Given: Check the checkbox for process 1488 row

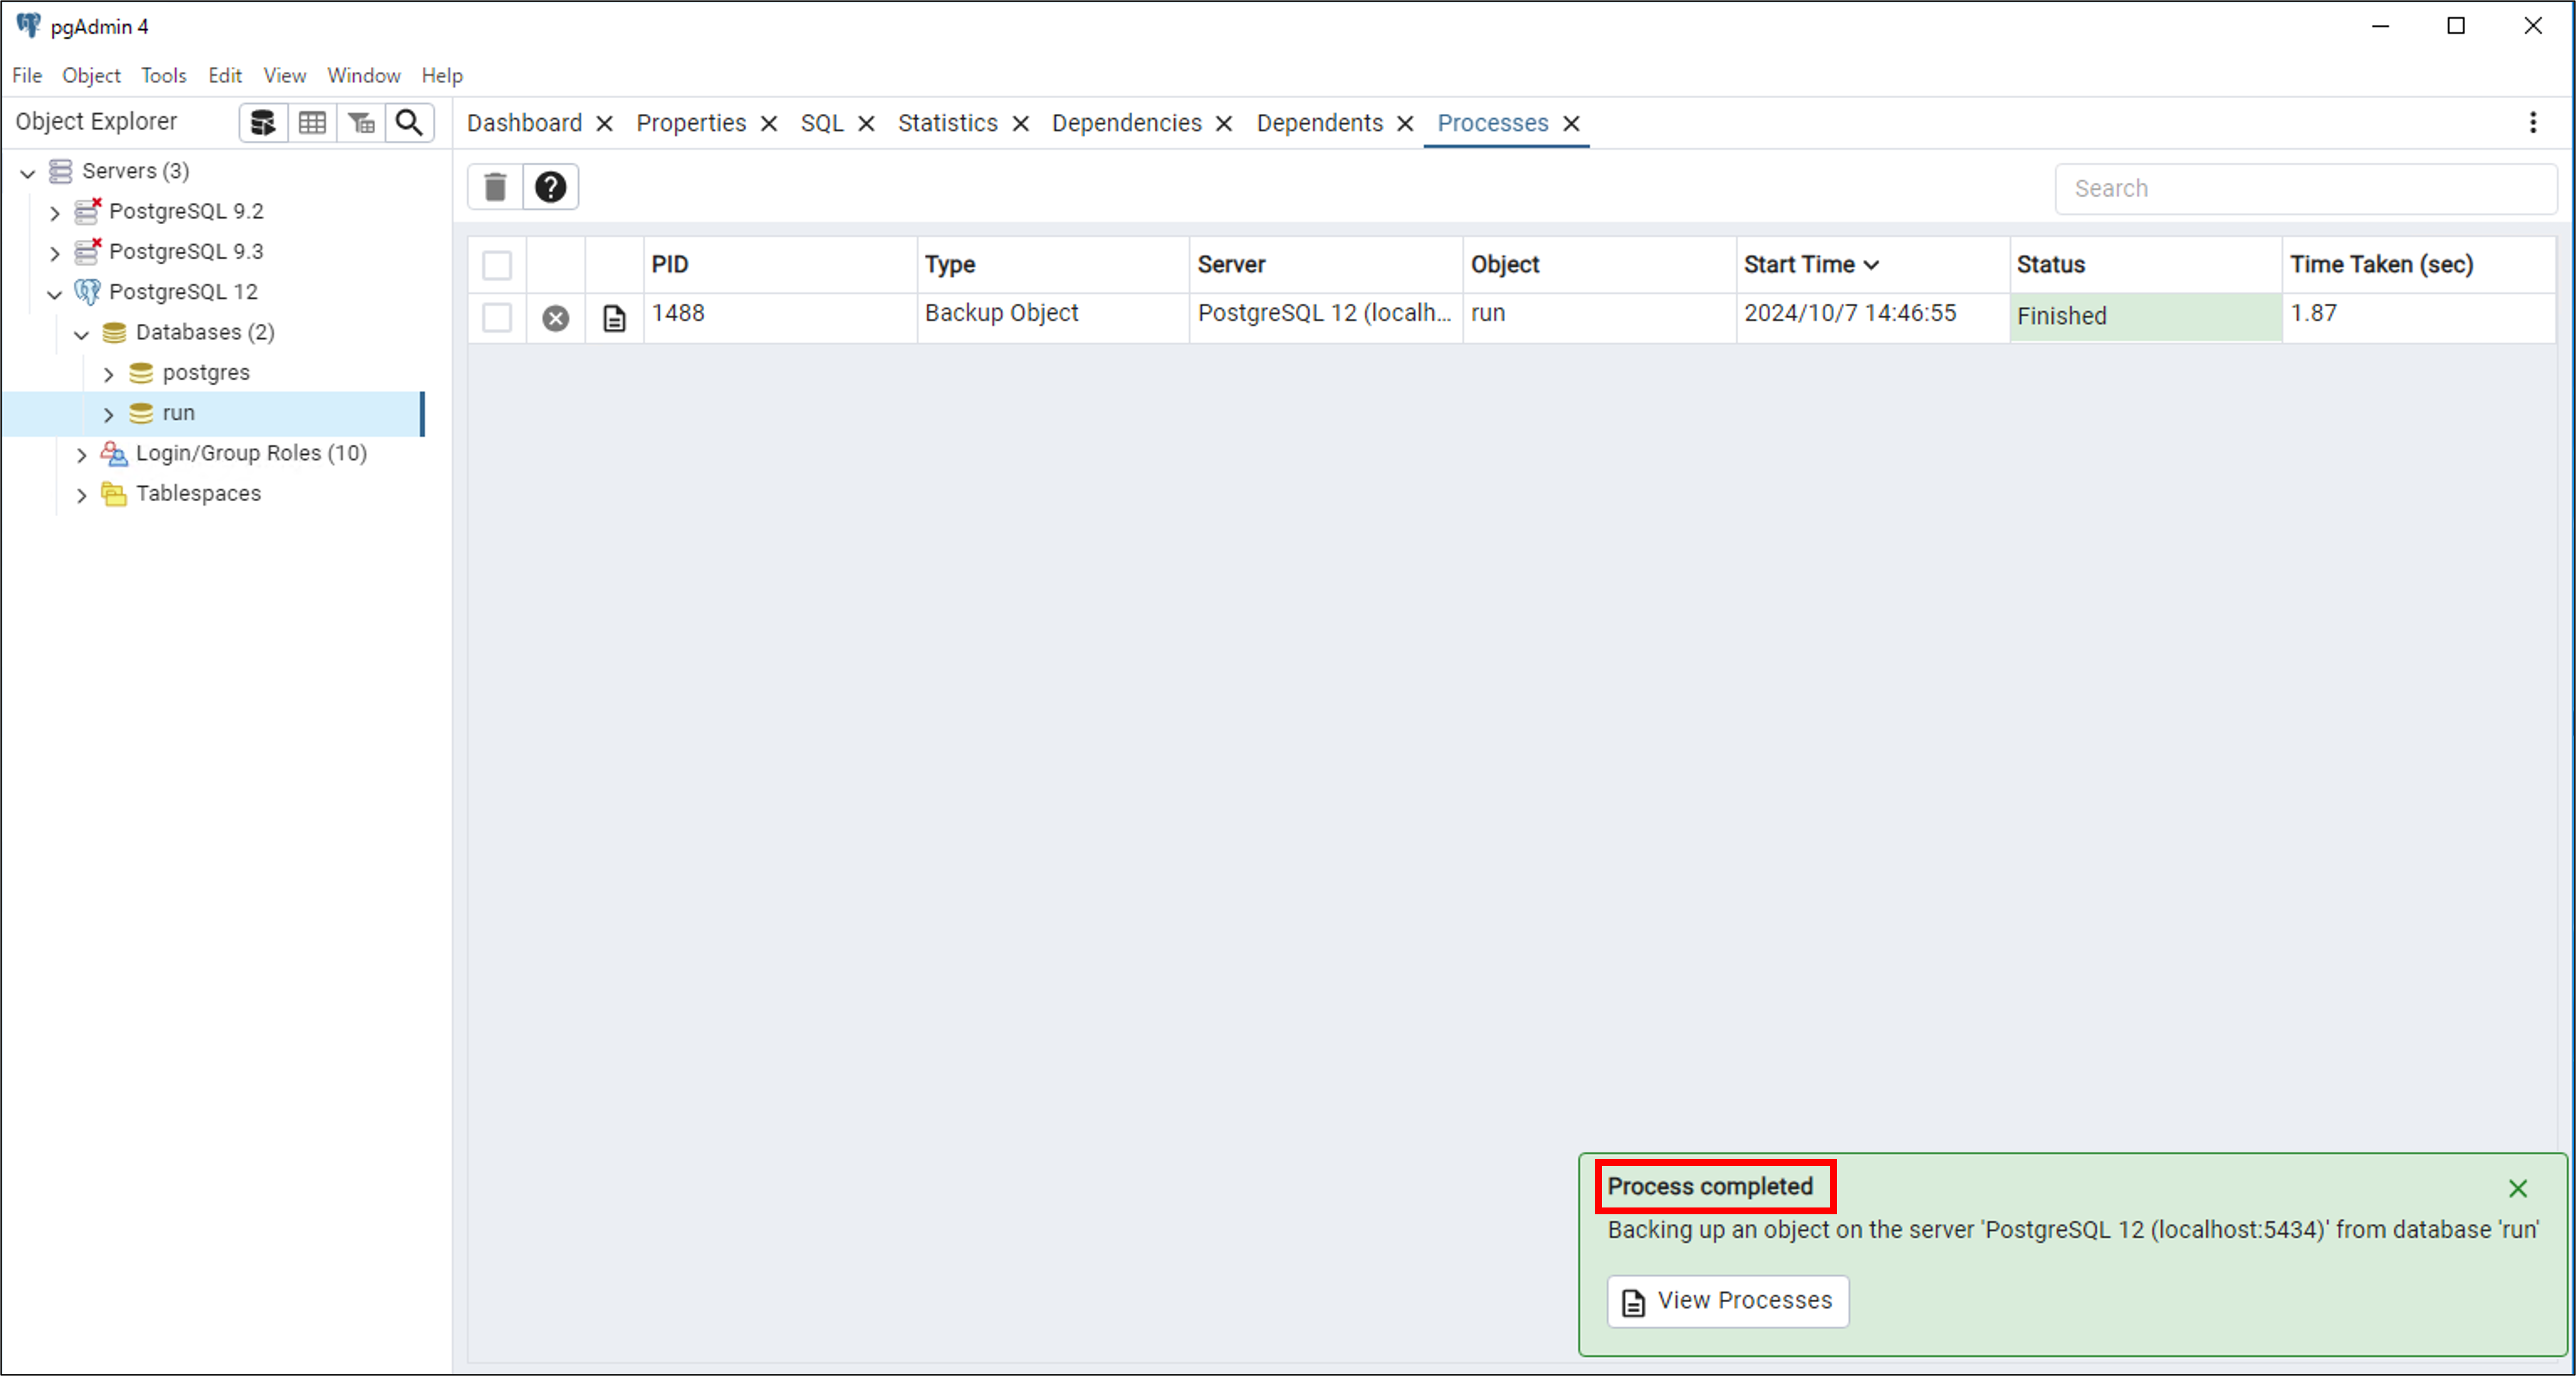Looking at the screenshot, I should (497, 318).
